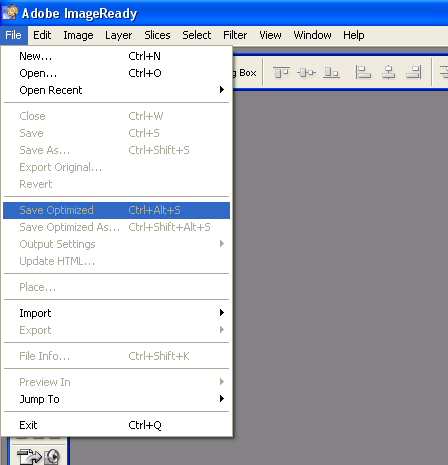448x465 pixels.
Task: Click align top edges icon
Action: tap(281, 72)
